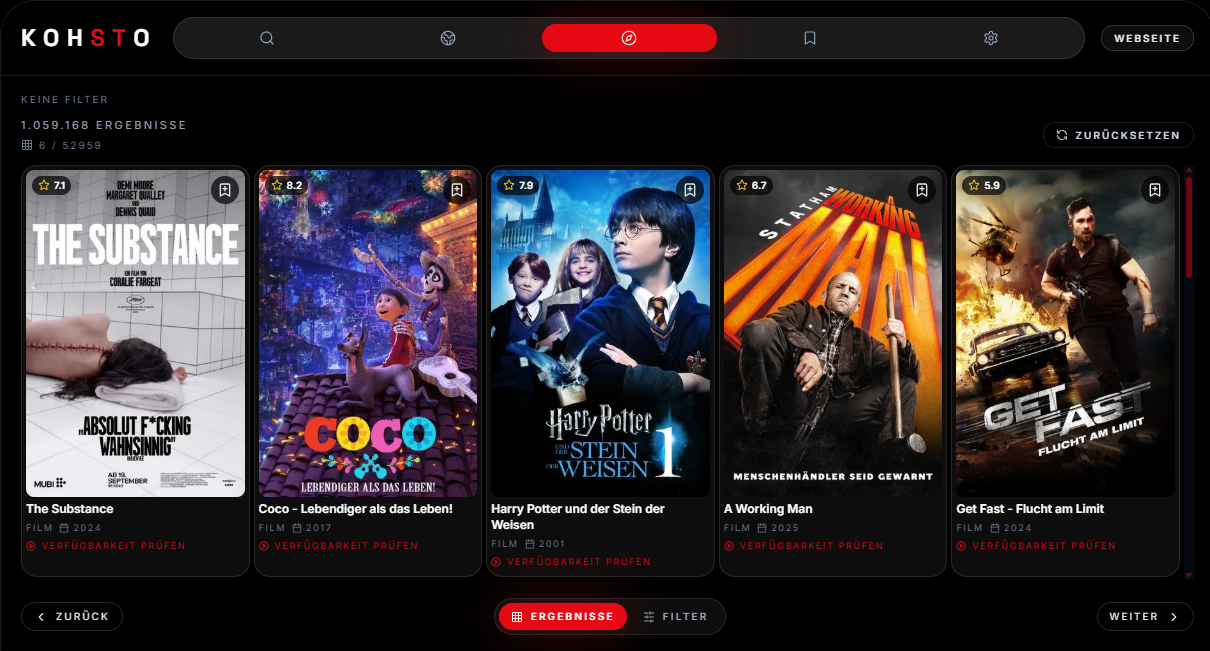Click the red vertical scrollbar

pyautogui.click(x=1188, y=226)
